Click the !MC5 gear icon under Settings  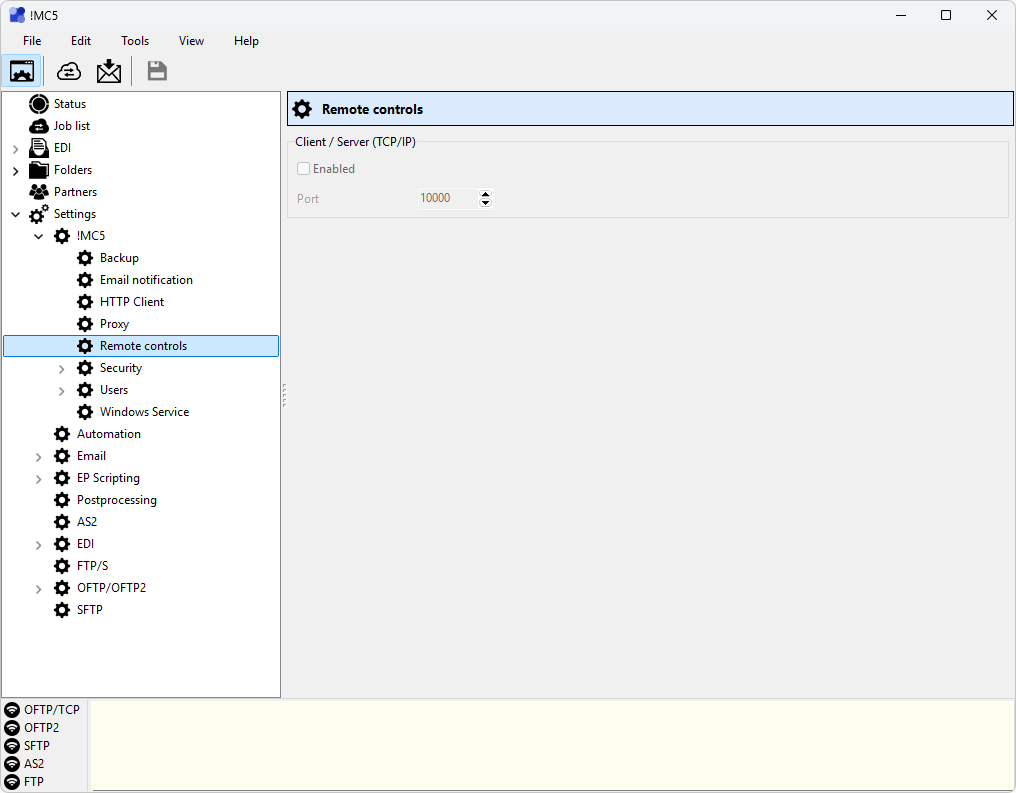click(x=62, y=236)
